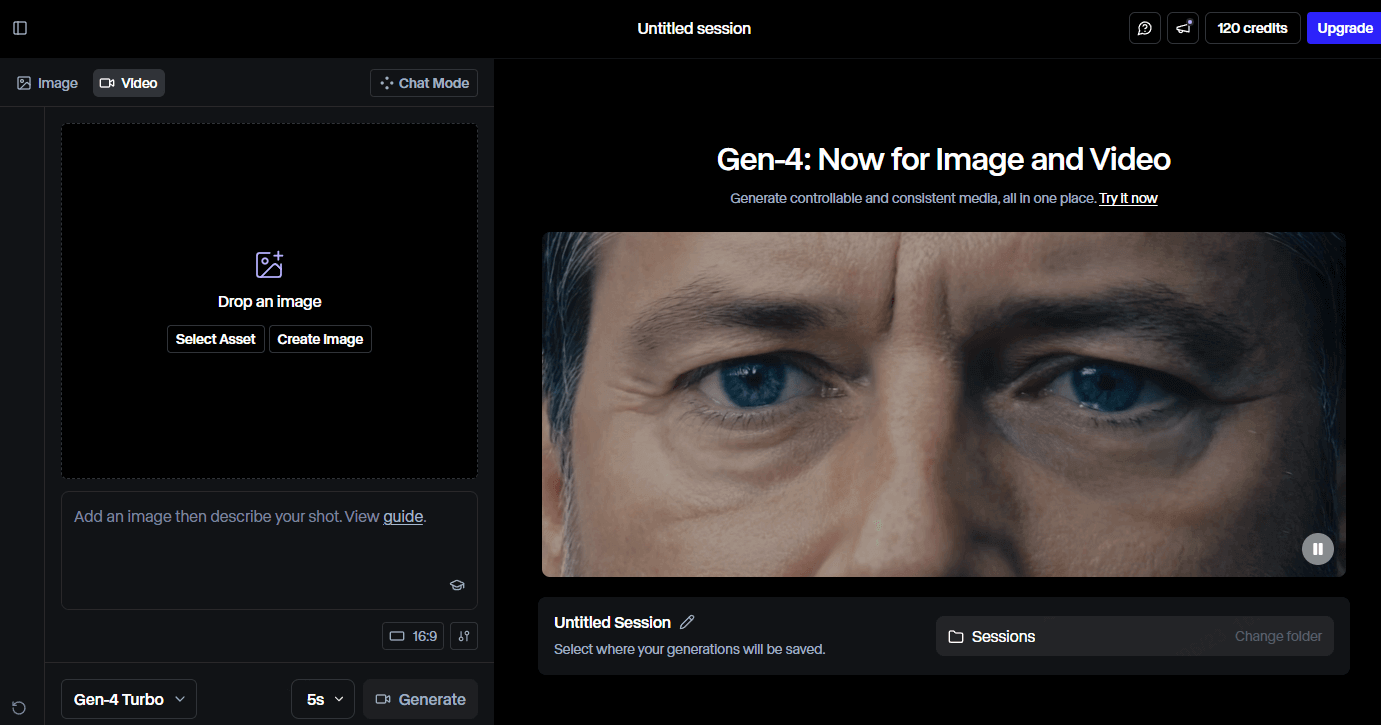This screenshot has width=1381, height=725.
Task: Open the Try it now link
Action: [1128, 198]
